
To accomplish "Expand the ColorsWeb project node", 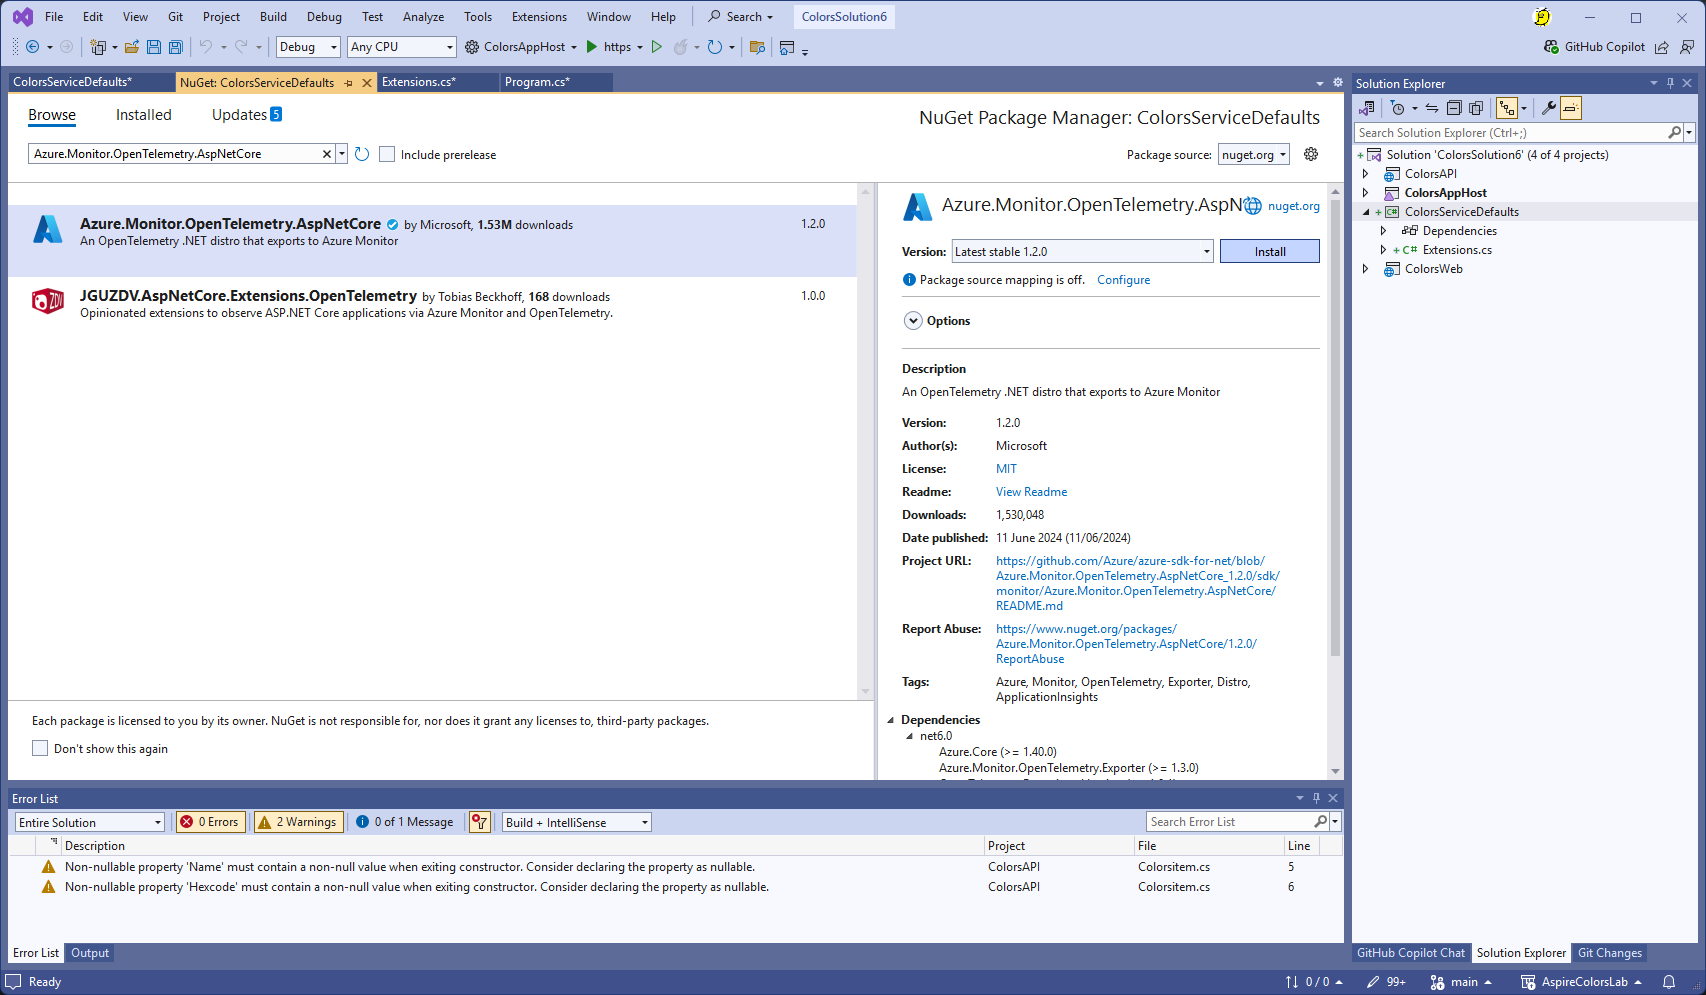I will (1366, 269).
